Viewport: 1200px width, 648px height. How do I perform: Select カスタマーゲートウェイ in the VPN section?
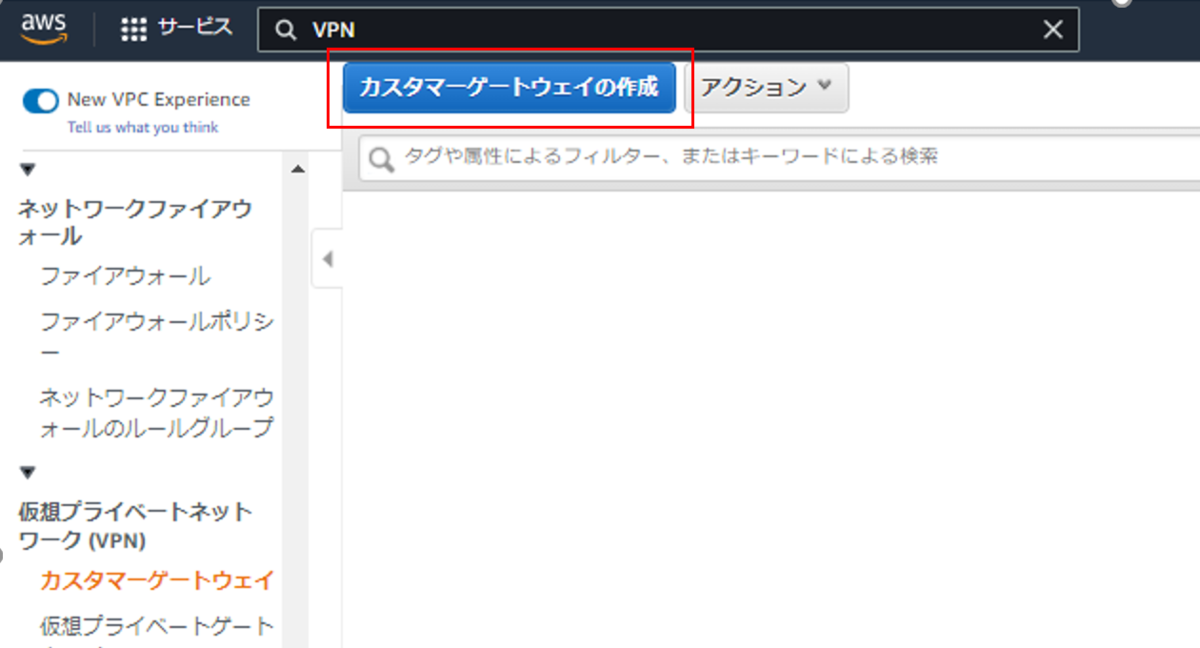click(157, 578)
